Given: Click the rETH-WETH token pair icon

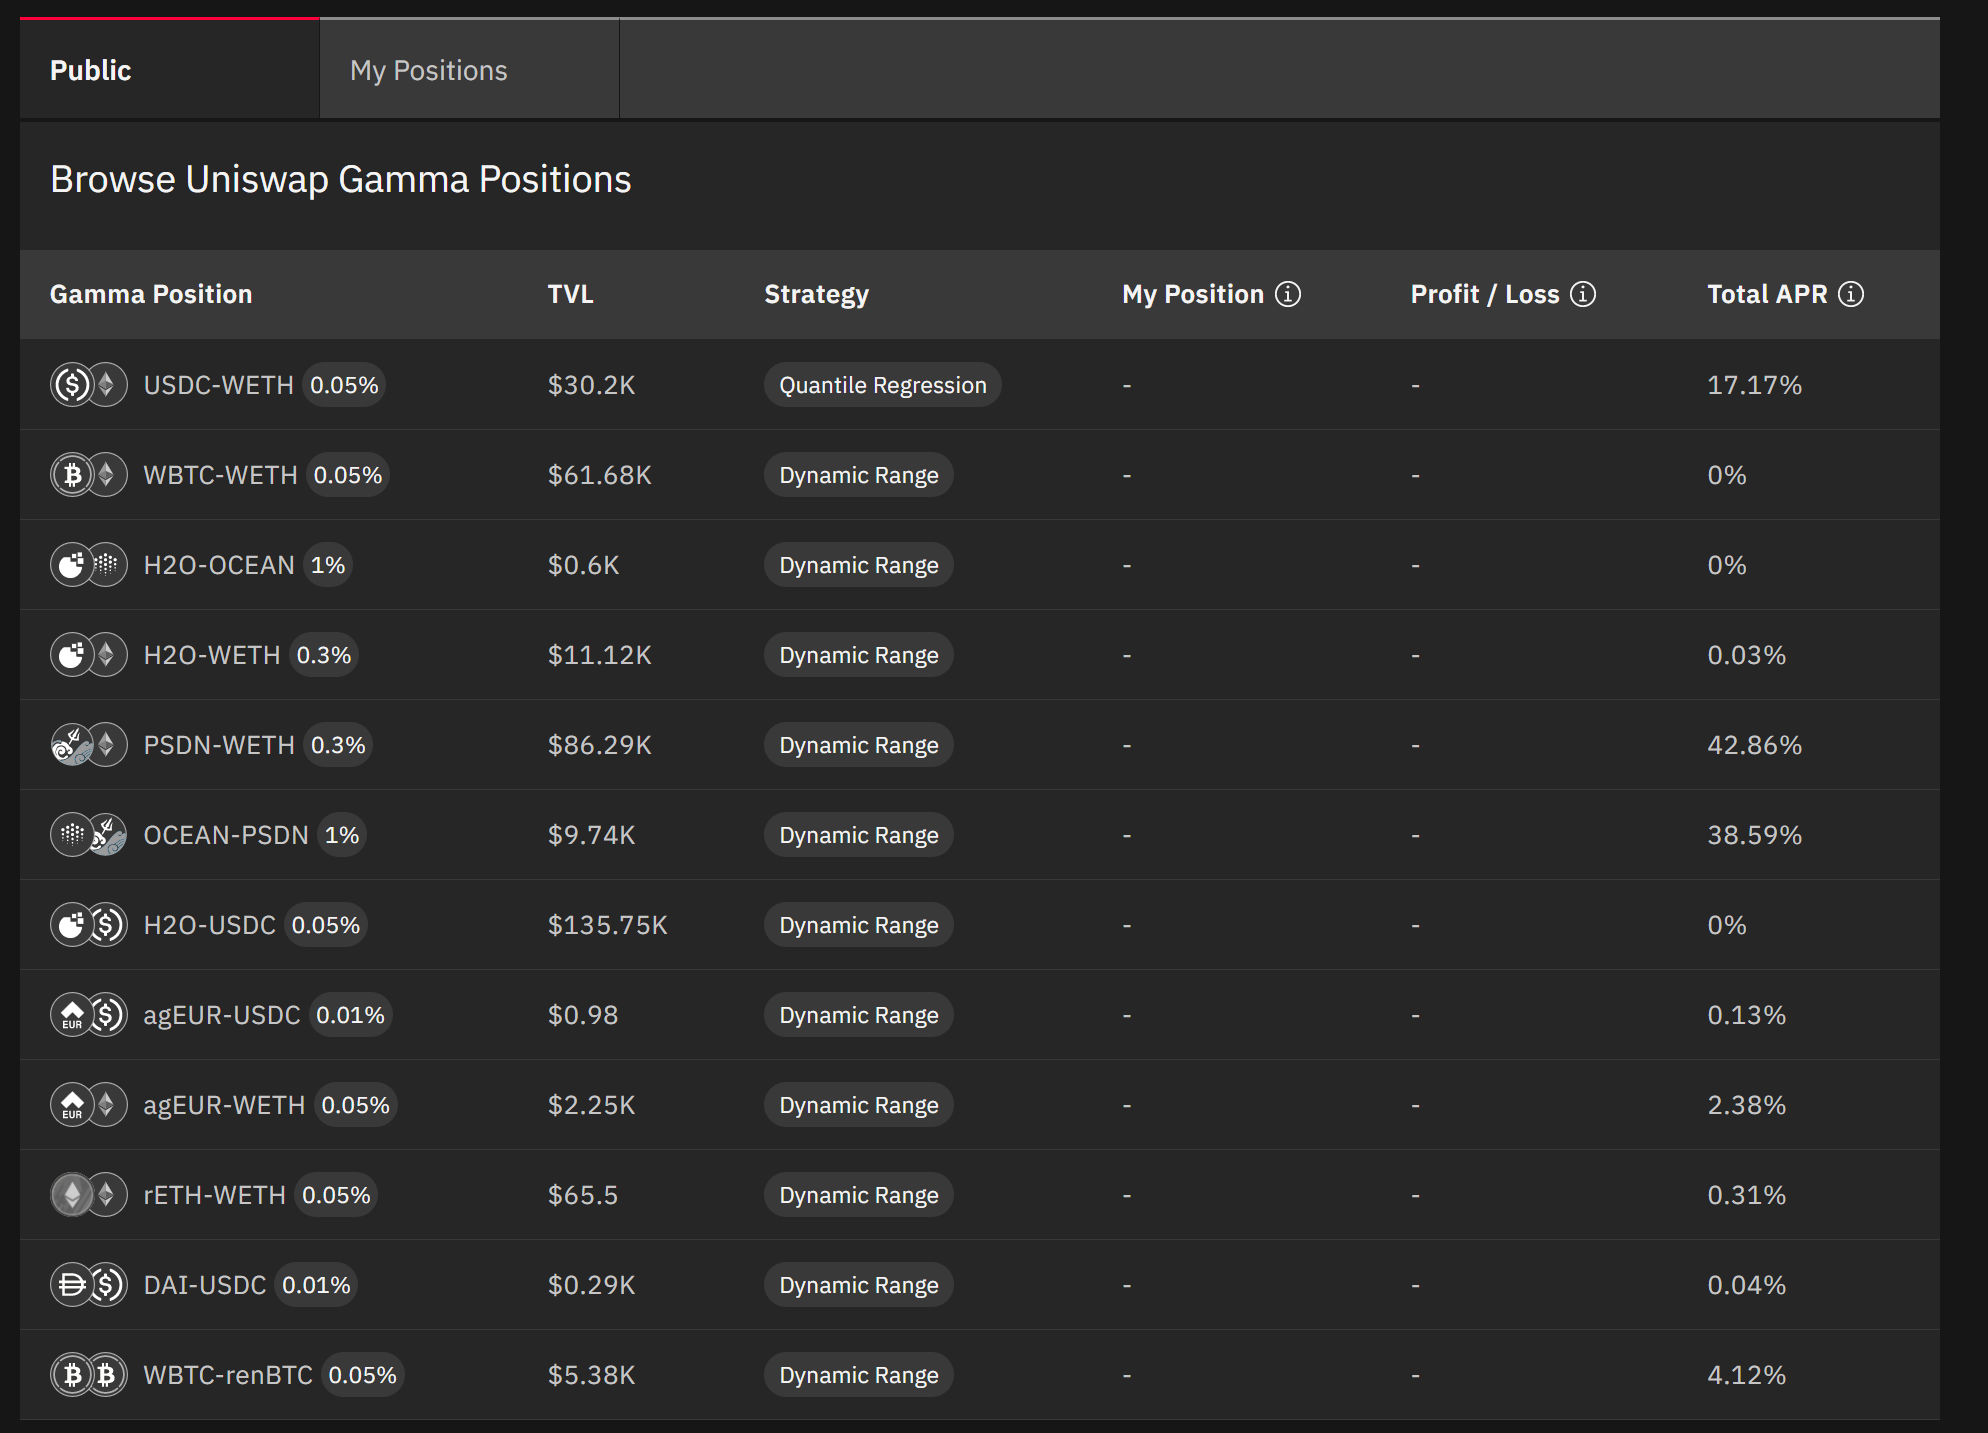Looking at the screenshot, I should [89, 1195].
